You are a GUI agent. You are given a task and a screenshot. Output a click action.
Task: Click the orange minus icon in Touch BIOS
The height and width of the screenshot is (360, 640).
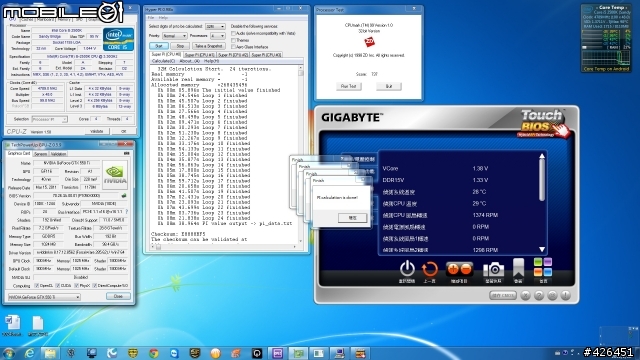[x=466, y=269]
